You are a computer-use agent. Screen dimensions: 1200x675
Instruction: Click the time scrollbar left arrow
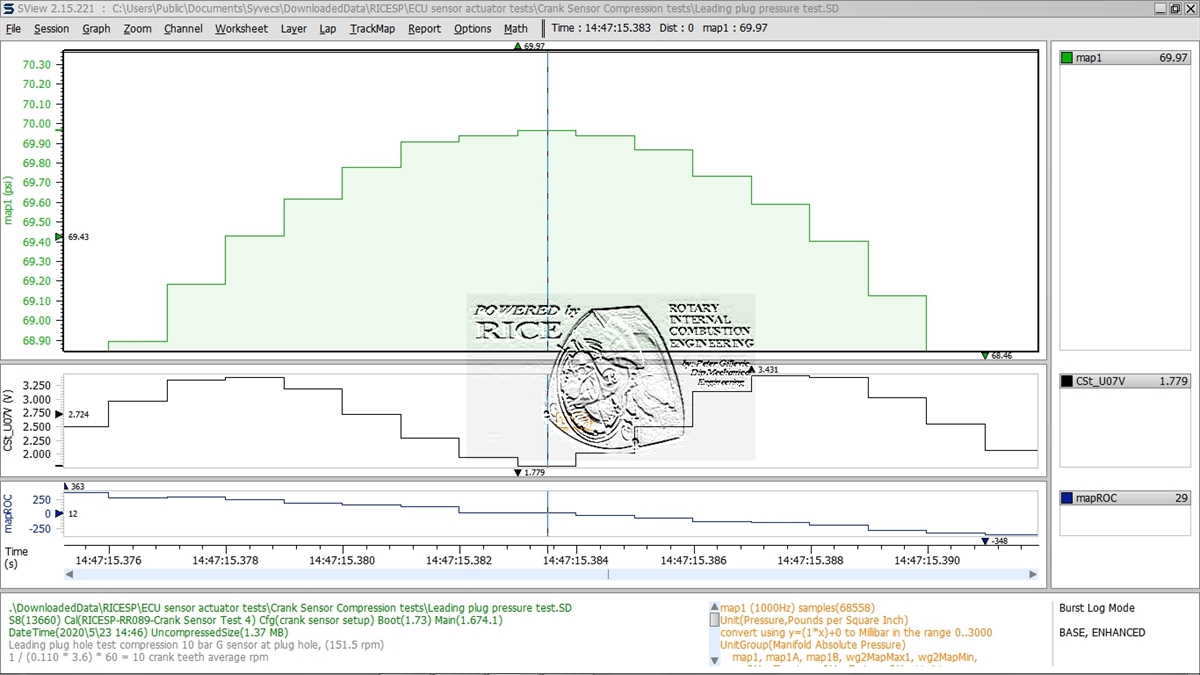[x=69, y=574]
